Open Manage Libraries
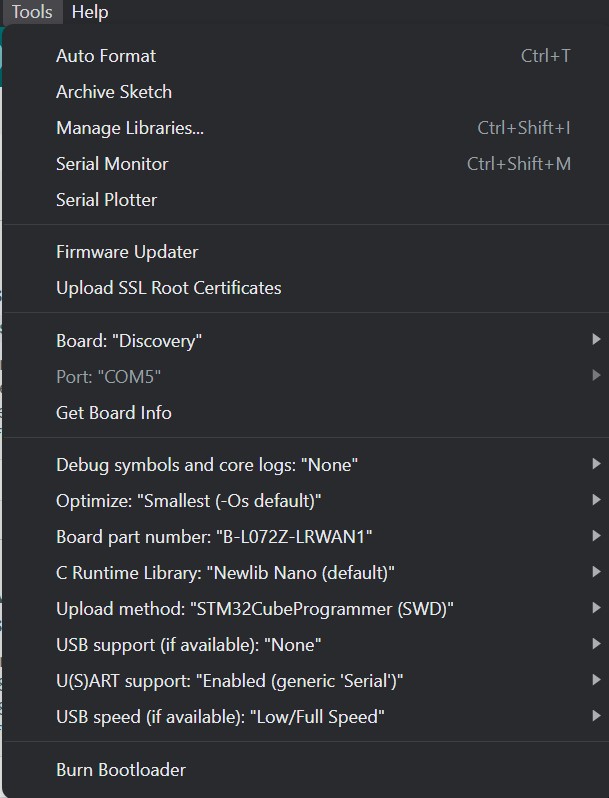Viewport: 609px width, 798px height. coord(130,128)
